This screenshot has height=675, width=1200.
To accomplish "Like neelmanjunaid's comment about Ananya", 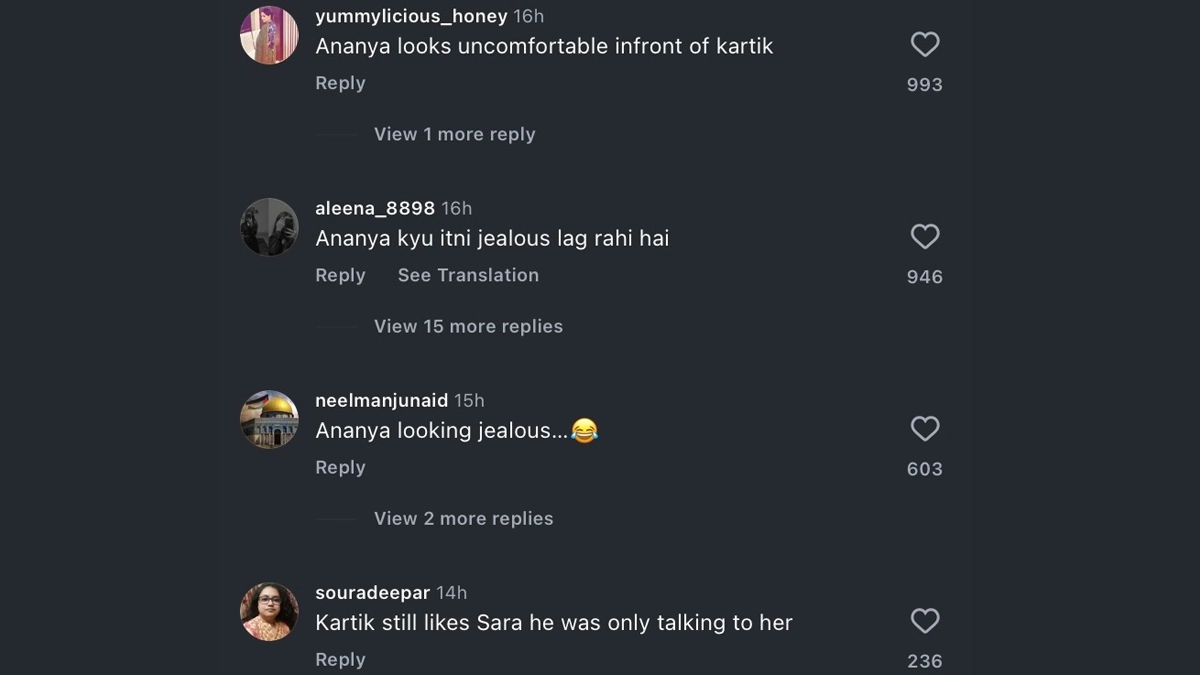I will 925,428.
